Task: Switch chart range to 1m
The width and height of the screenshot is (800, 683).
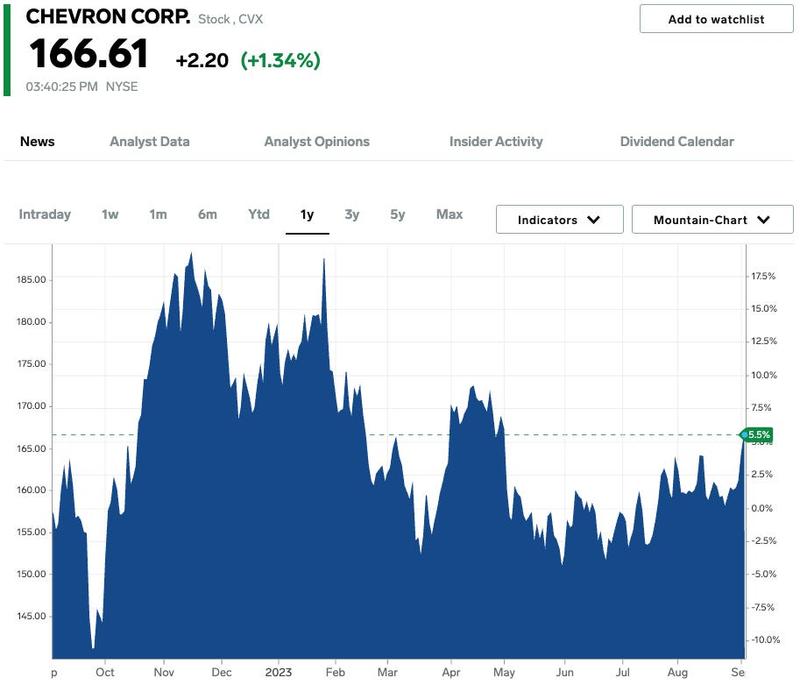Action: coord(158,214)
